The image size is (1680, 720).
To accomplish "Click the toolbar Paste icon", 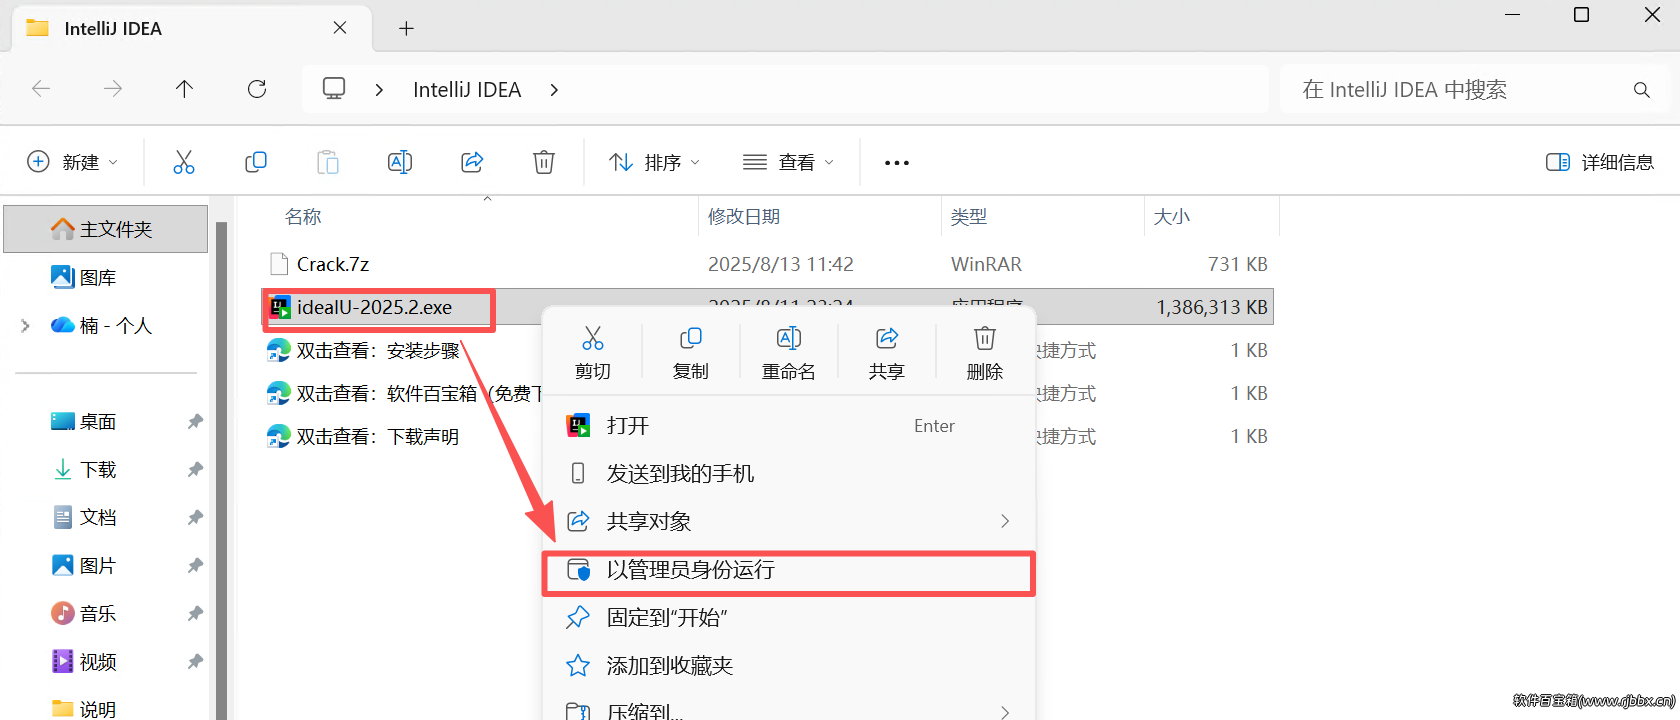I will 328,162.
